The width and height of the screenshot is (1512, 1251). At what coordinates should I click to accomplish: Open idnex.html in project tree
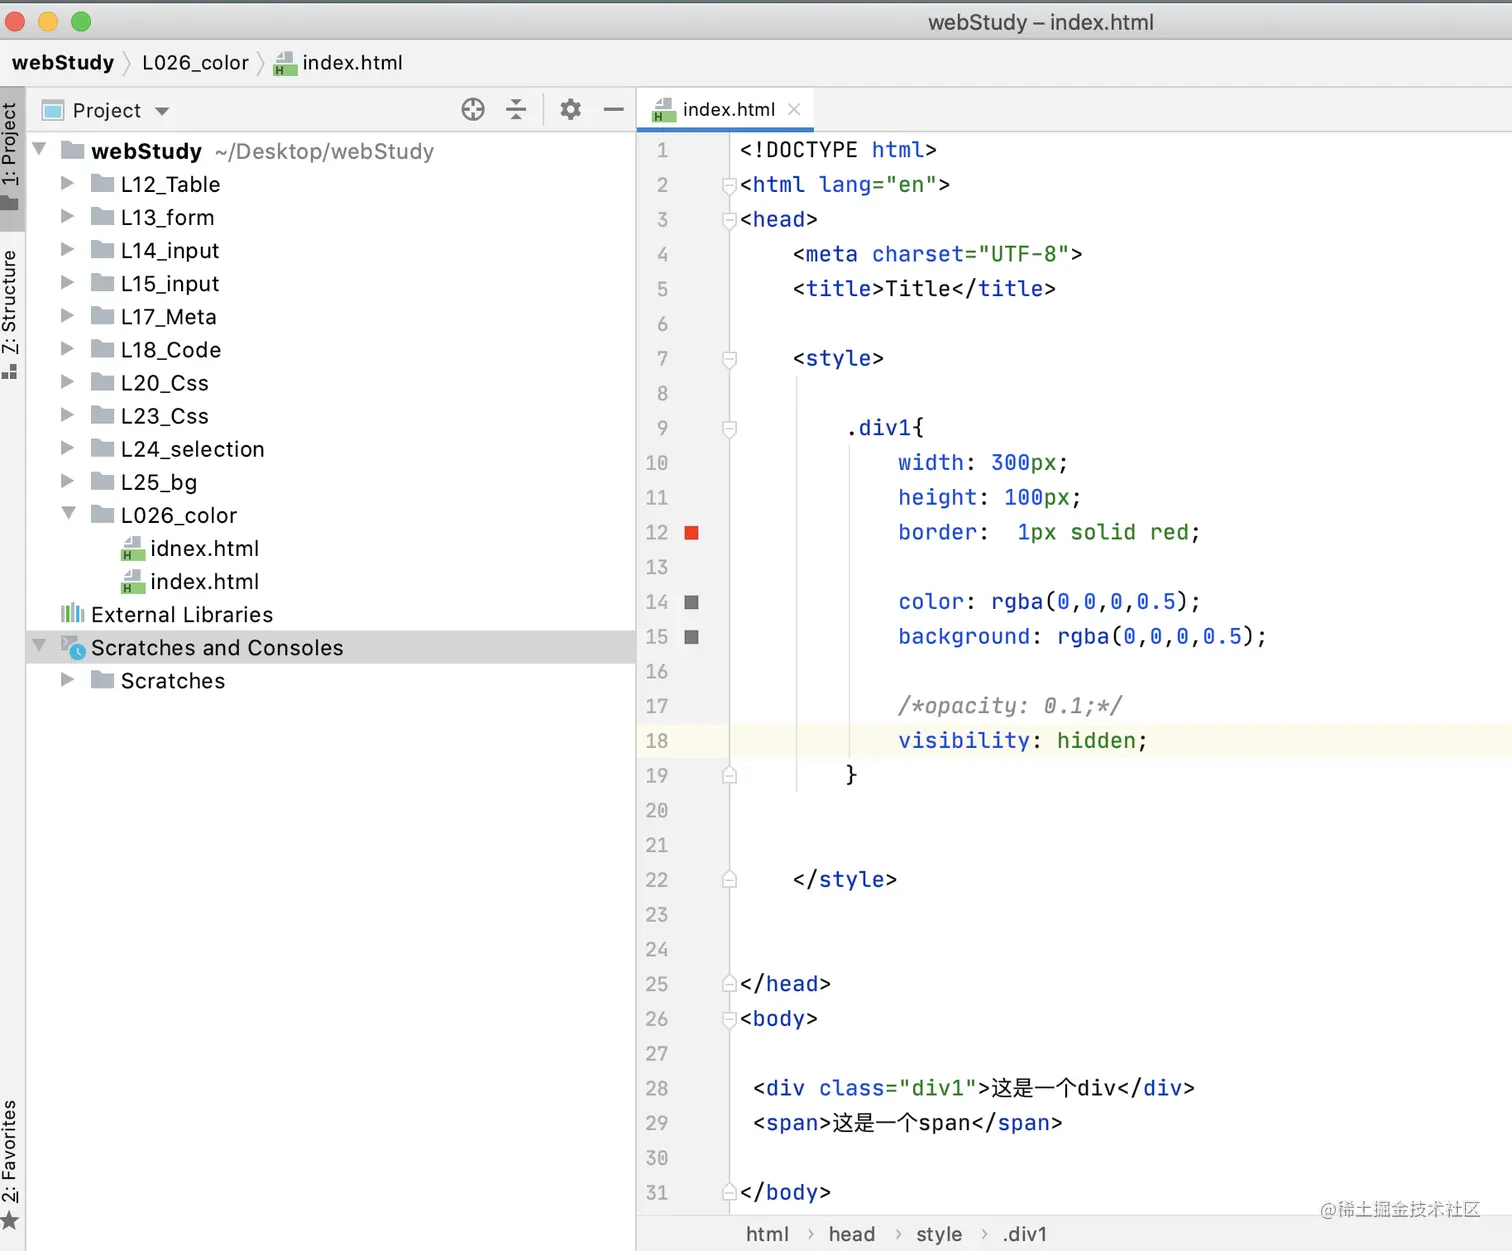[x=204, y=548]
